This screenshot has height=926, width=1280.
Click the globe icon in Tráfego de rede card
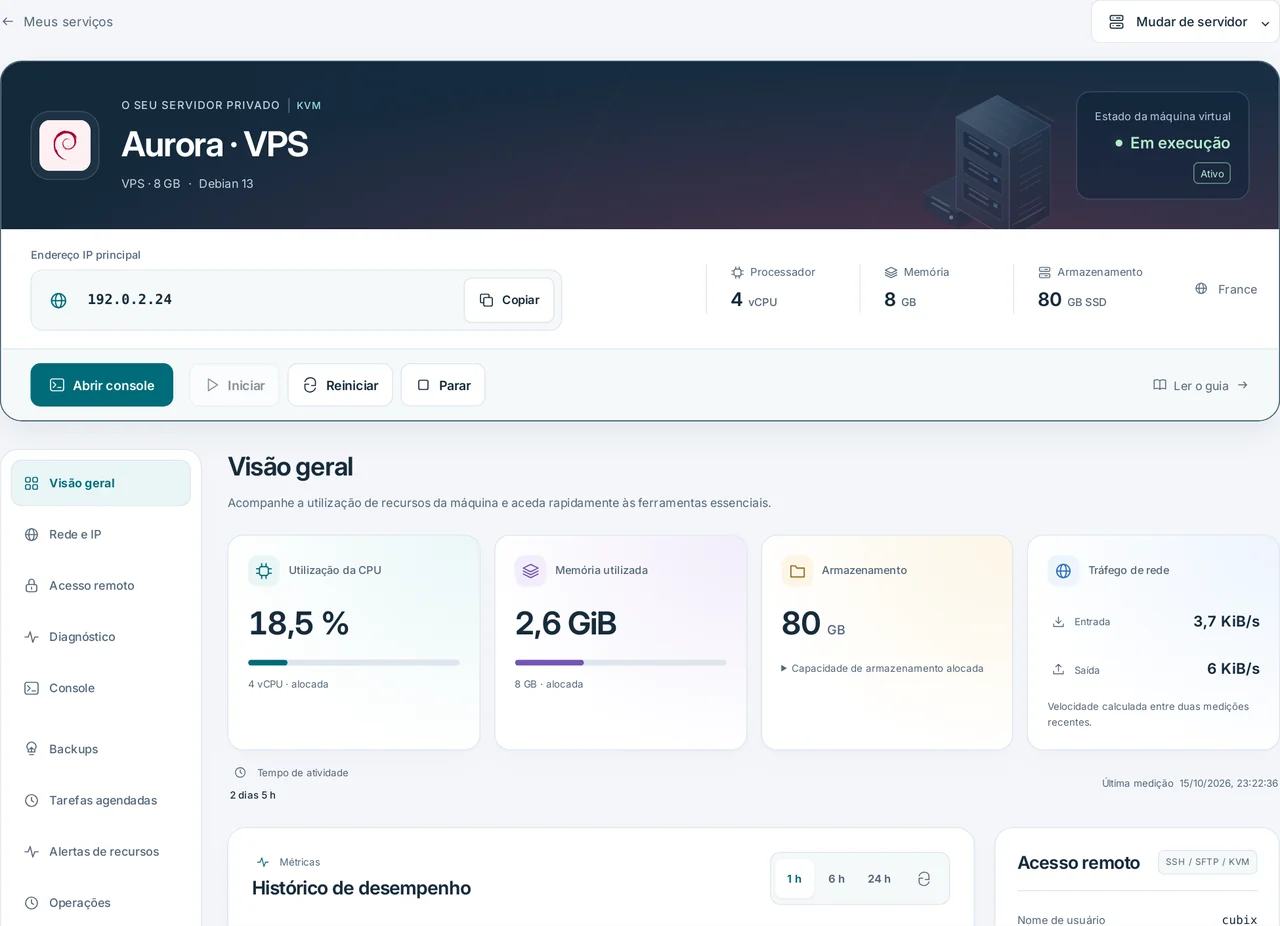coord(1063,571)
